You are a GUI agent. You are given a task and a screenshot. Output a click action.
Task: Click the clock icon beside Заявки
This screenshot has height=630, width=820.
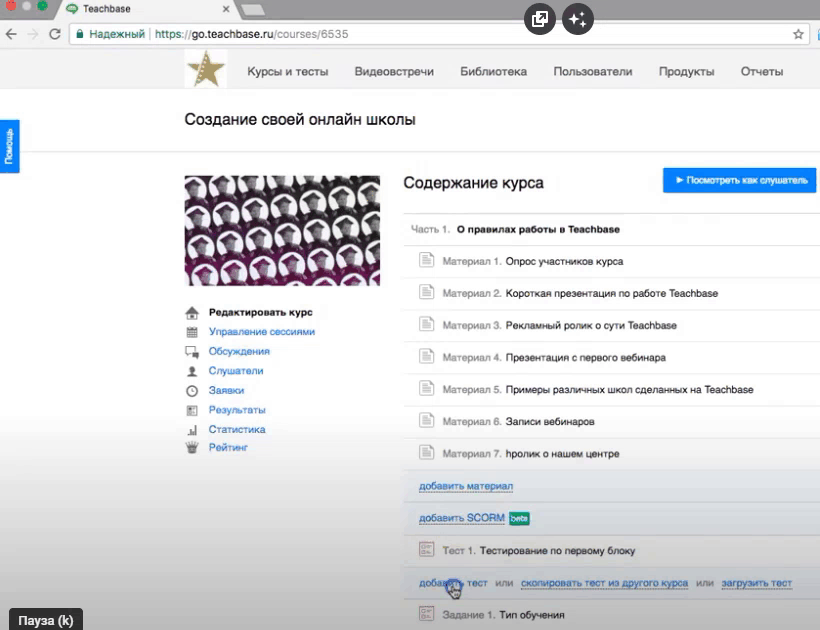pos(192,391)
